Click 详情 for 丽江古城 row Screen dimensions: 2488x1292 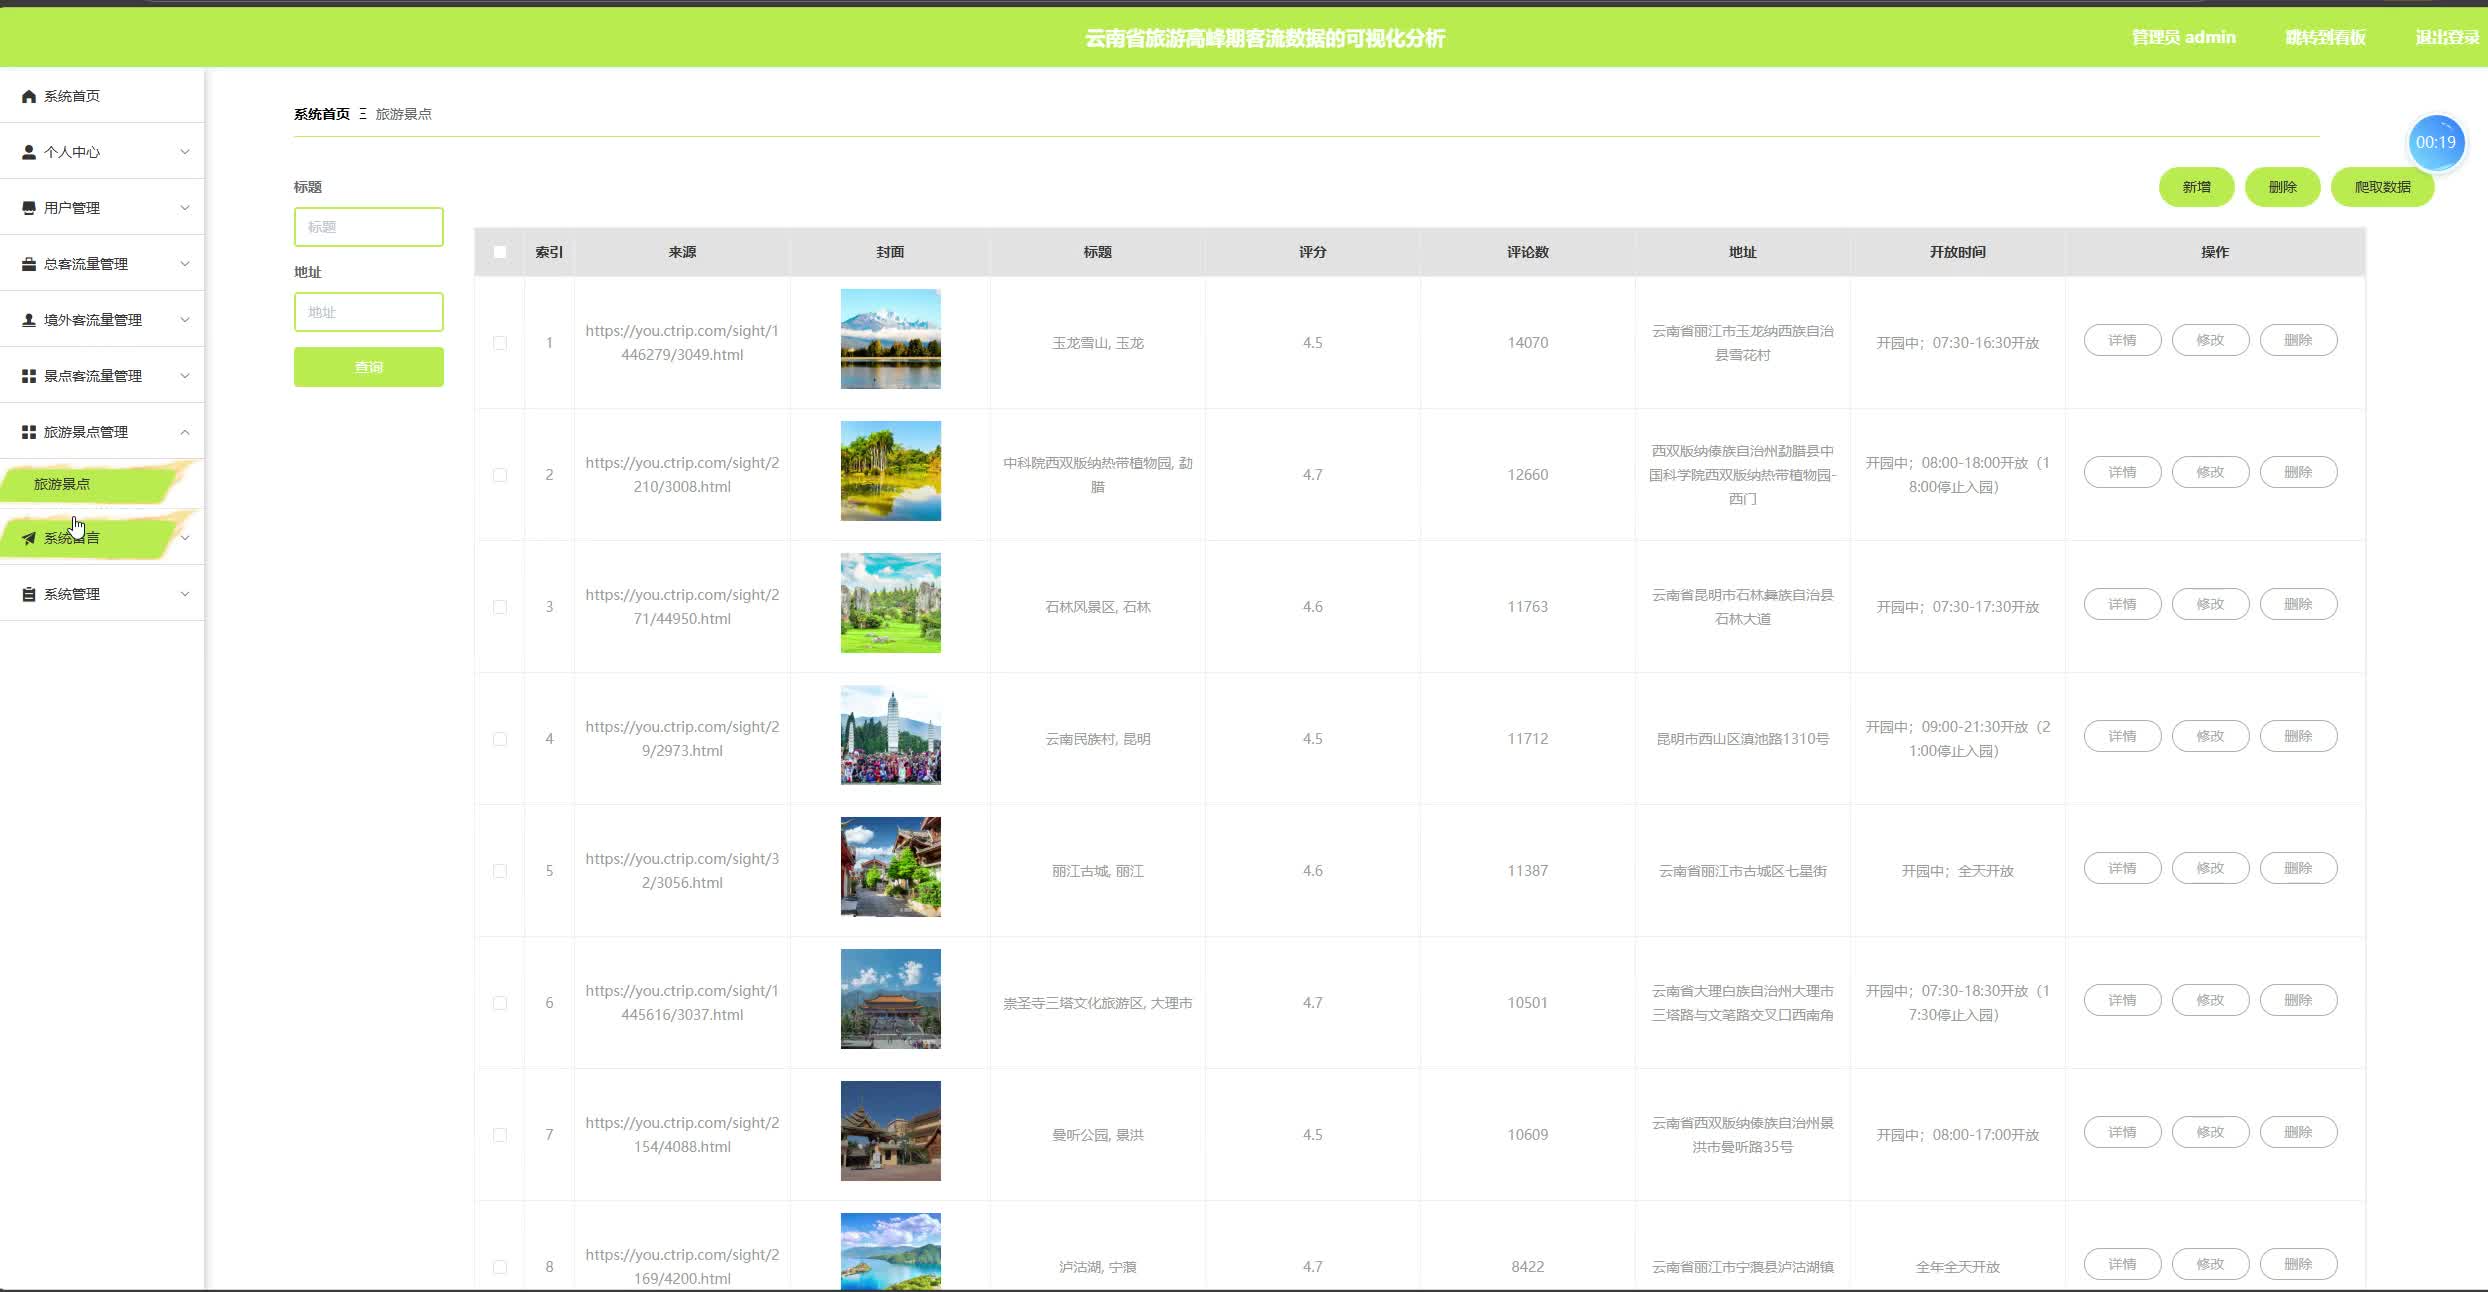click(2122, 868)
